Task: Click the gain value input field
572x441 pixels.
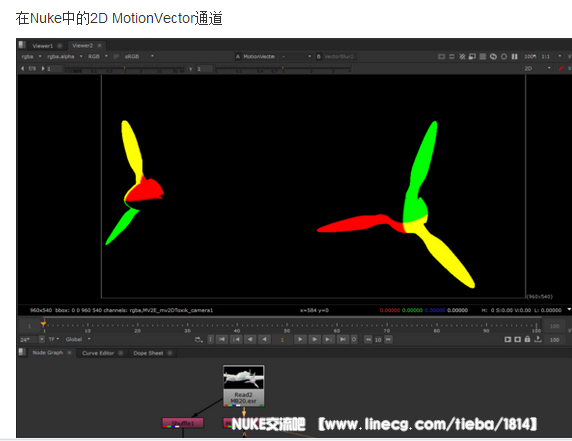Action: pyautogui.click(x=54, y=69)
